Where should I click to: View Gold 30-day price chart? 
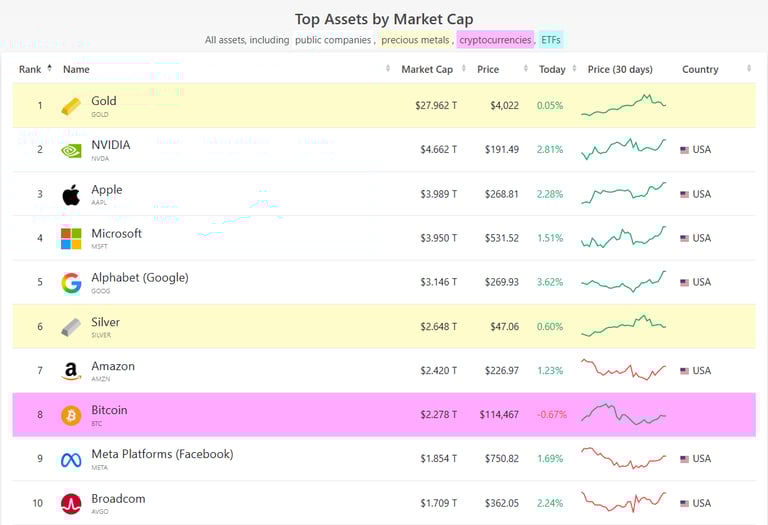coord(624,105)
